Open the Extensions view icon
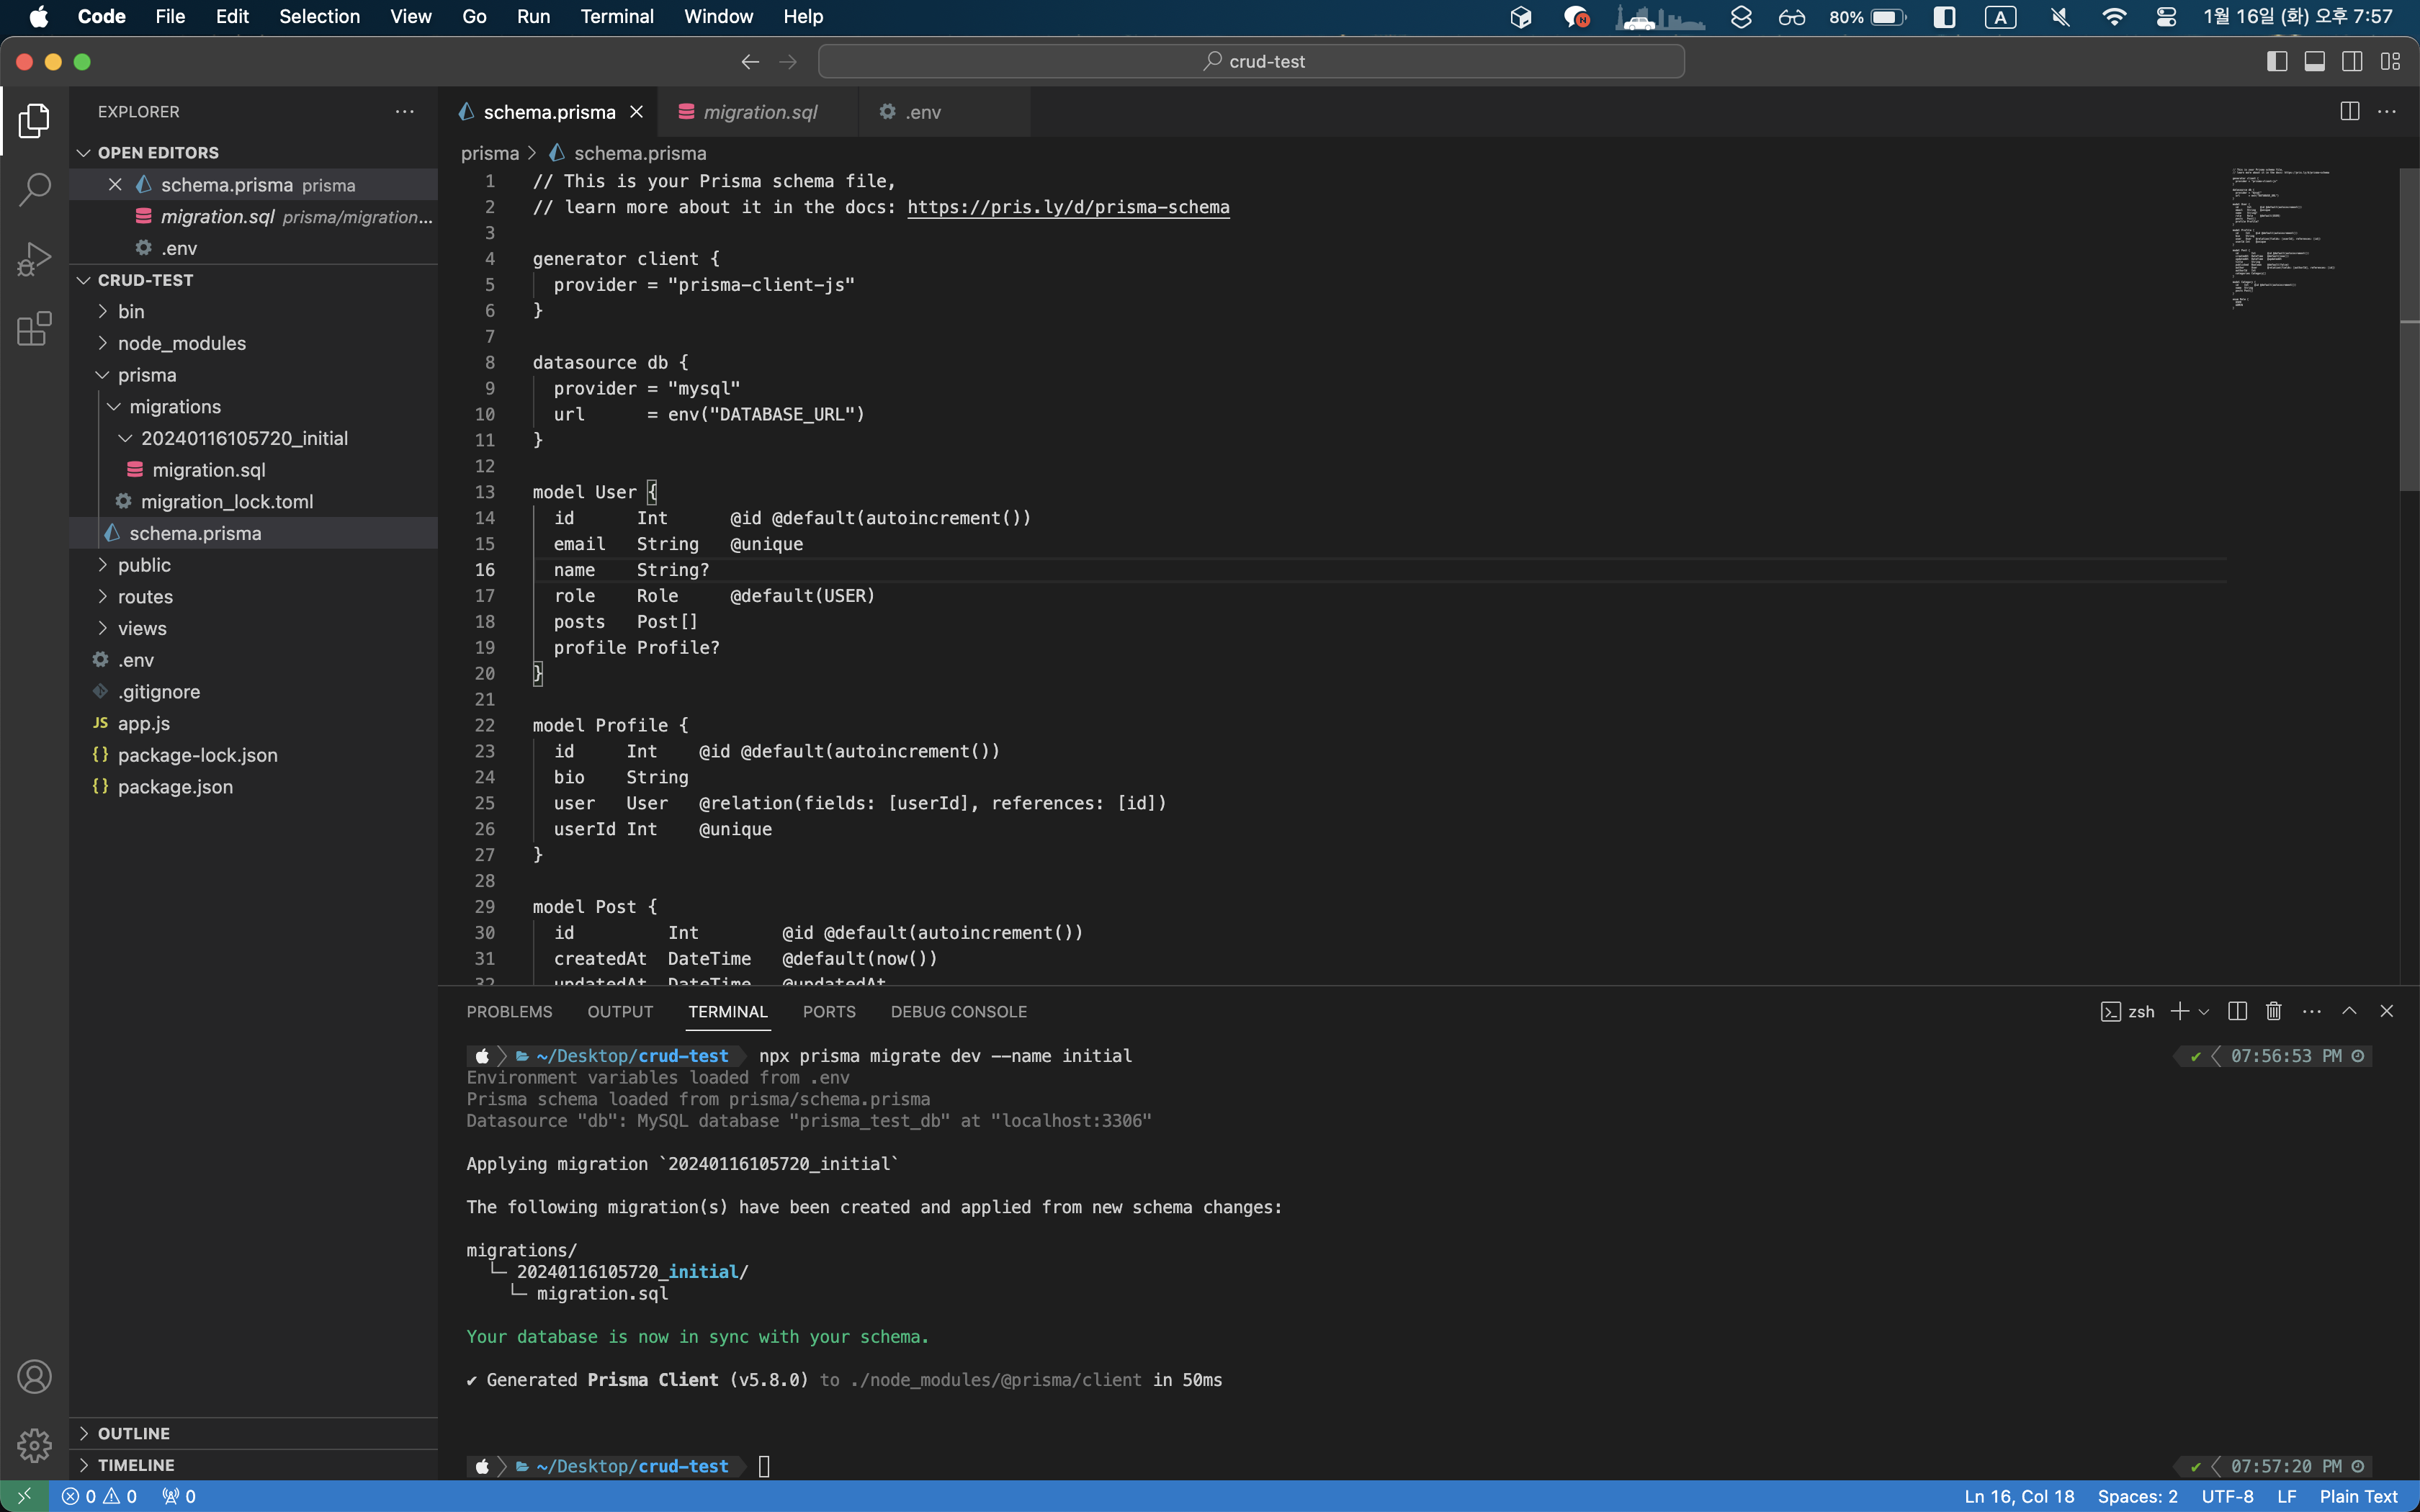Image resolution: width=2420 pixels, height=1512 pixels. click(34, 329)
